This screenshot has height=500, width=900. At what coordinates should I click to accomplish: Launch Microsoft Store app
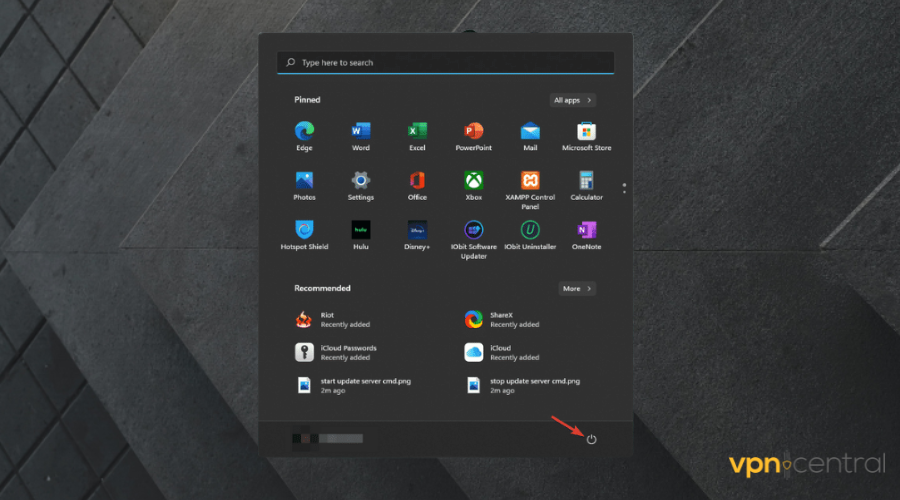click(586, 132)
